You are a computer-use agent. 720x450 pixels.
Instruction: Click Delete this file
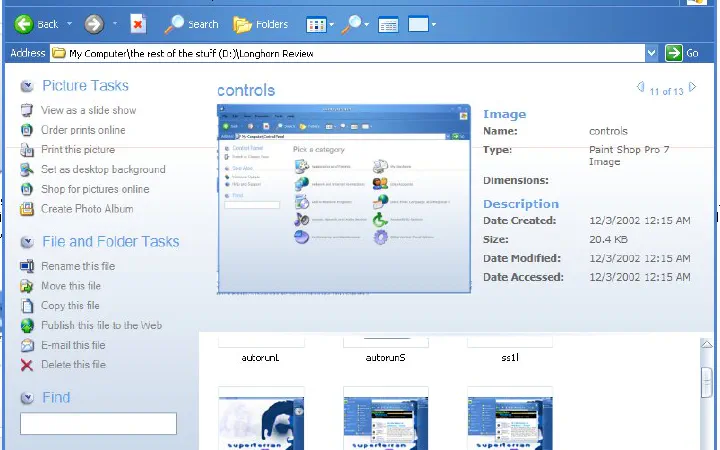click(x=73, y=365)
